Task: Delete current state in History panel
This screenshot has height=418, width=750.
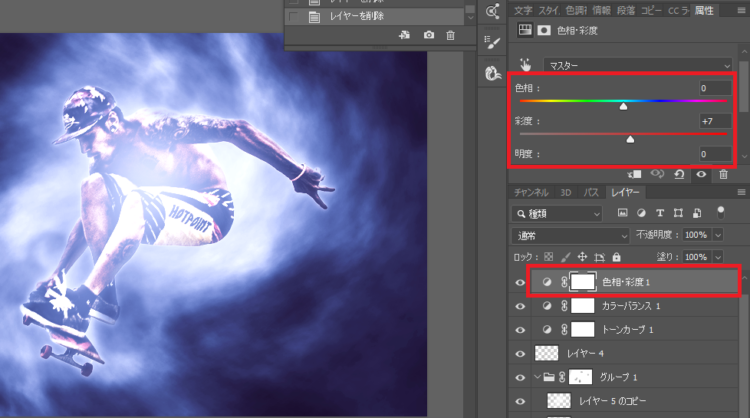Action: [450, 35]
